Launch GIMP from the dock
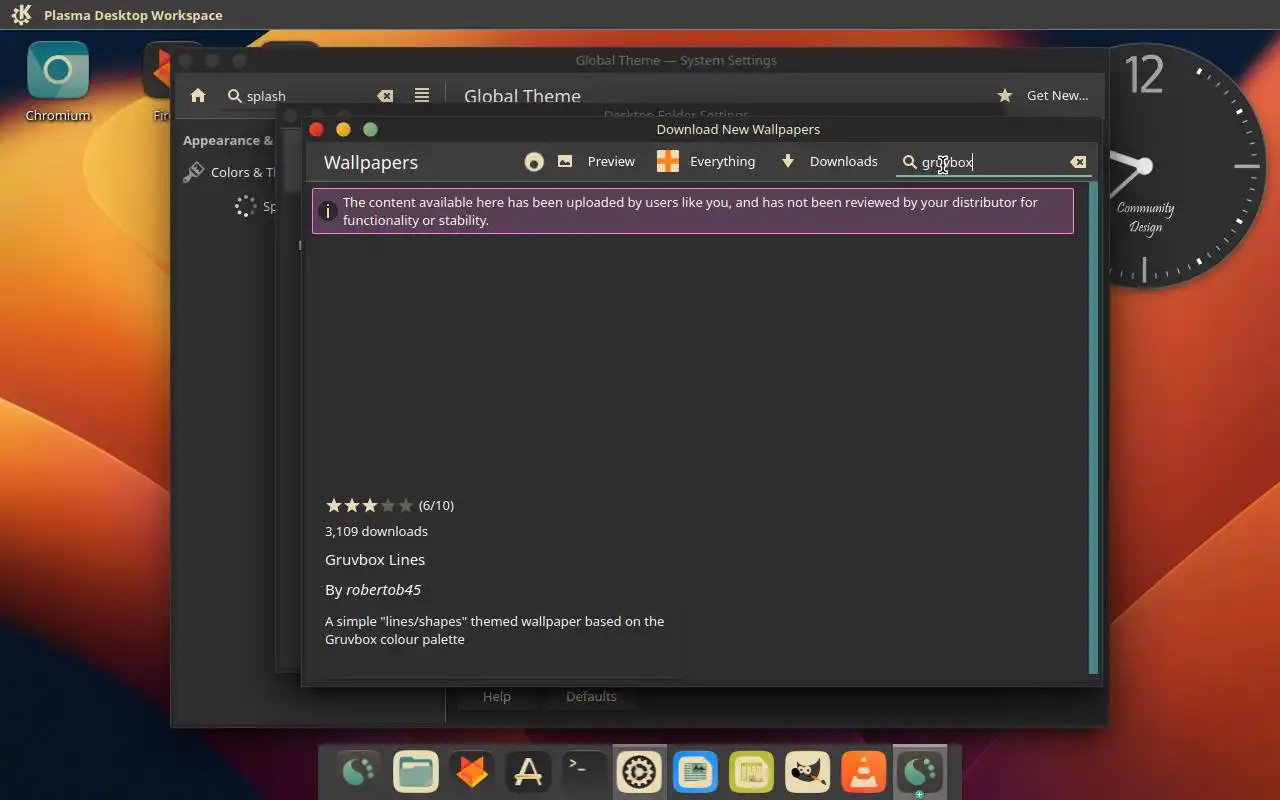The height and width of the screenshot is (800, 1280). pyautogui.click(x=807, y=771)
